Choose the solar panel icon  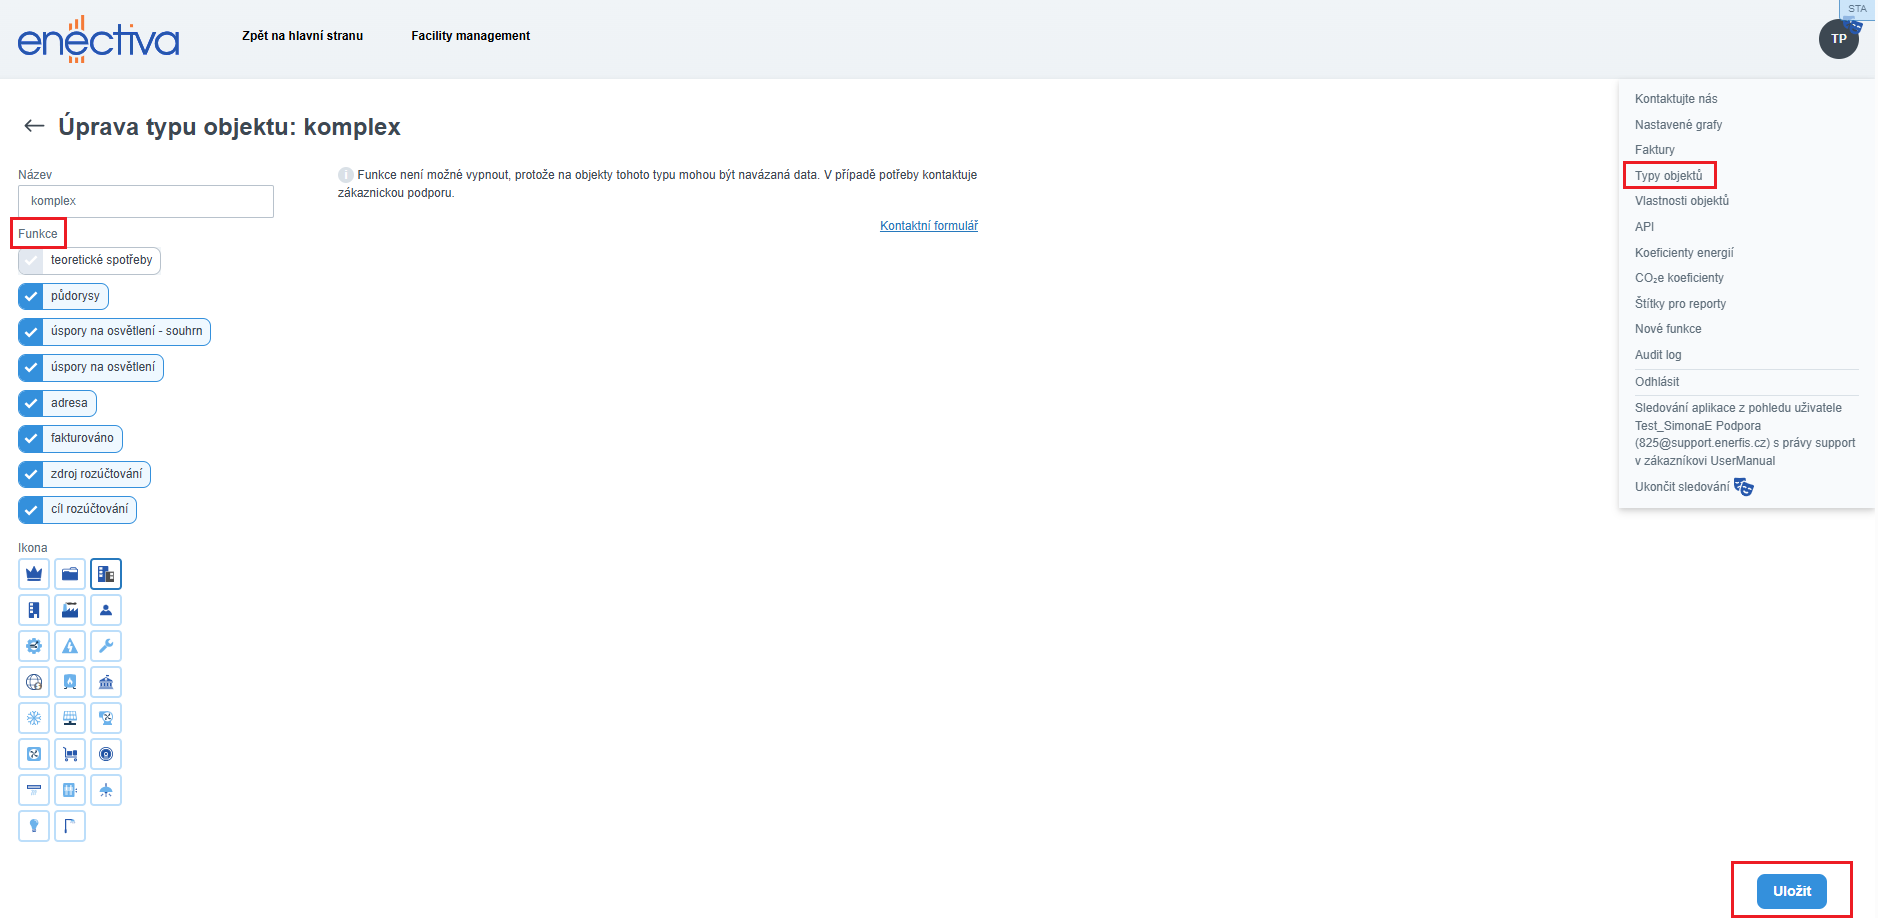70,718
